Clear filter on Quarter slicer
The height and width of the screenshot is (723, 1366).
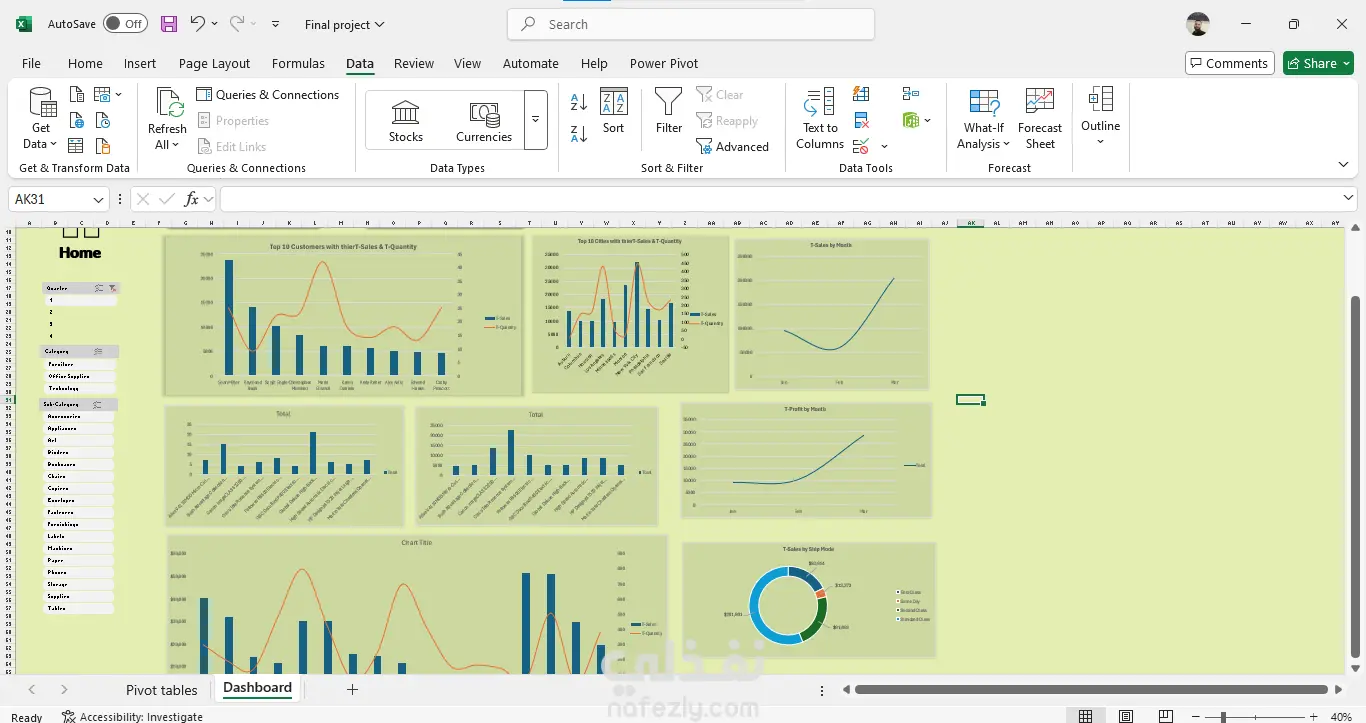112,288
